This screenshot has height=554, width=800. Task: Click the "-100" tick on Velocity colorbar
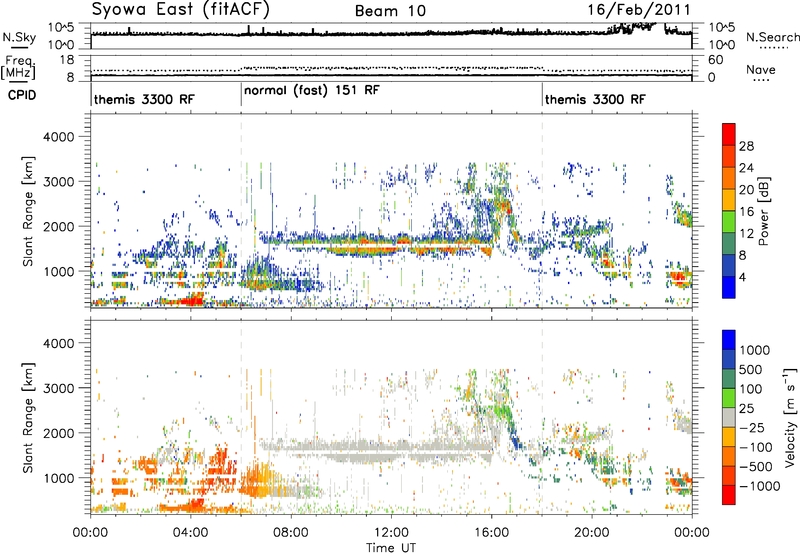click(756, 447)
